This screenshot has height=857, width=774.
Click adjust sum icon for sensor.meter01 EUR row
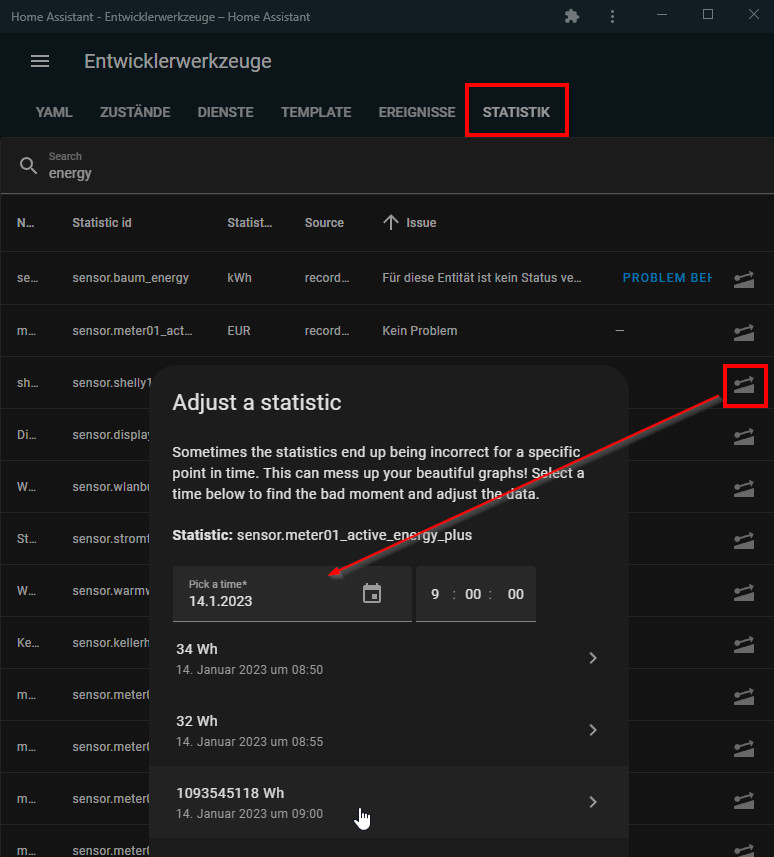743,330
